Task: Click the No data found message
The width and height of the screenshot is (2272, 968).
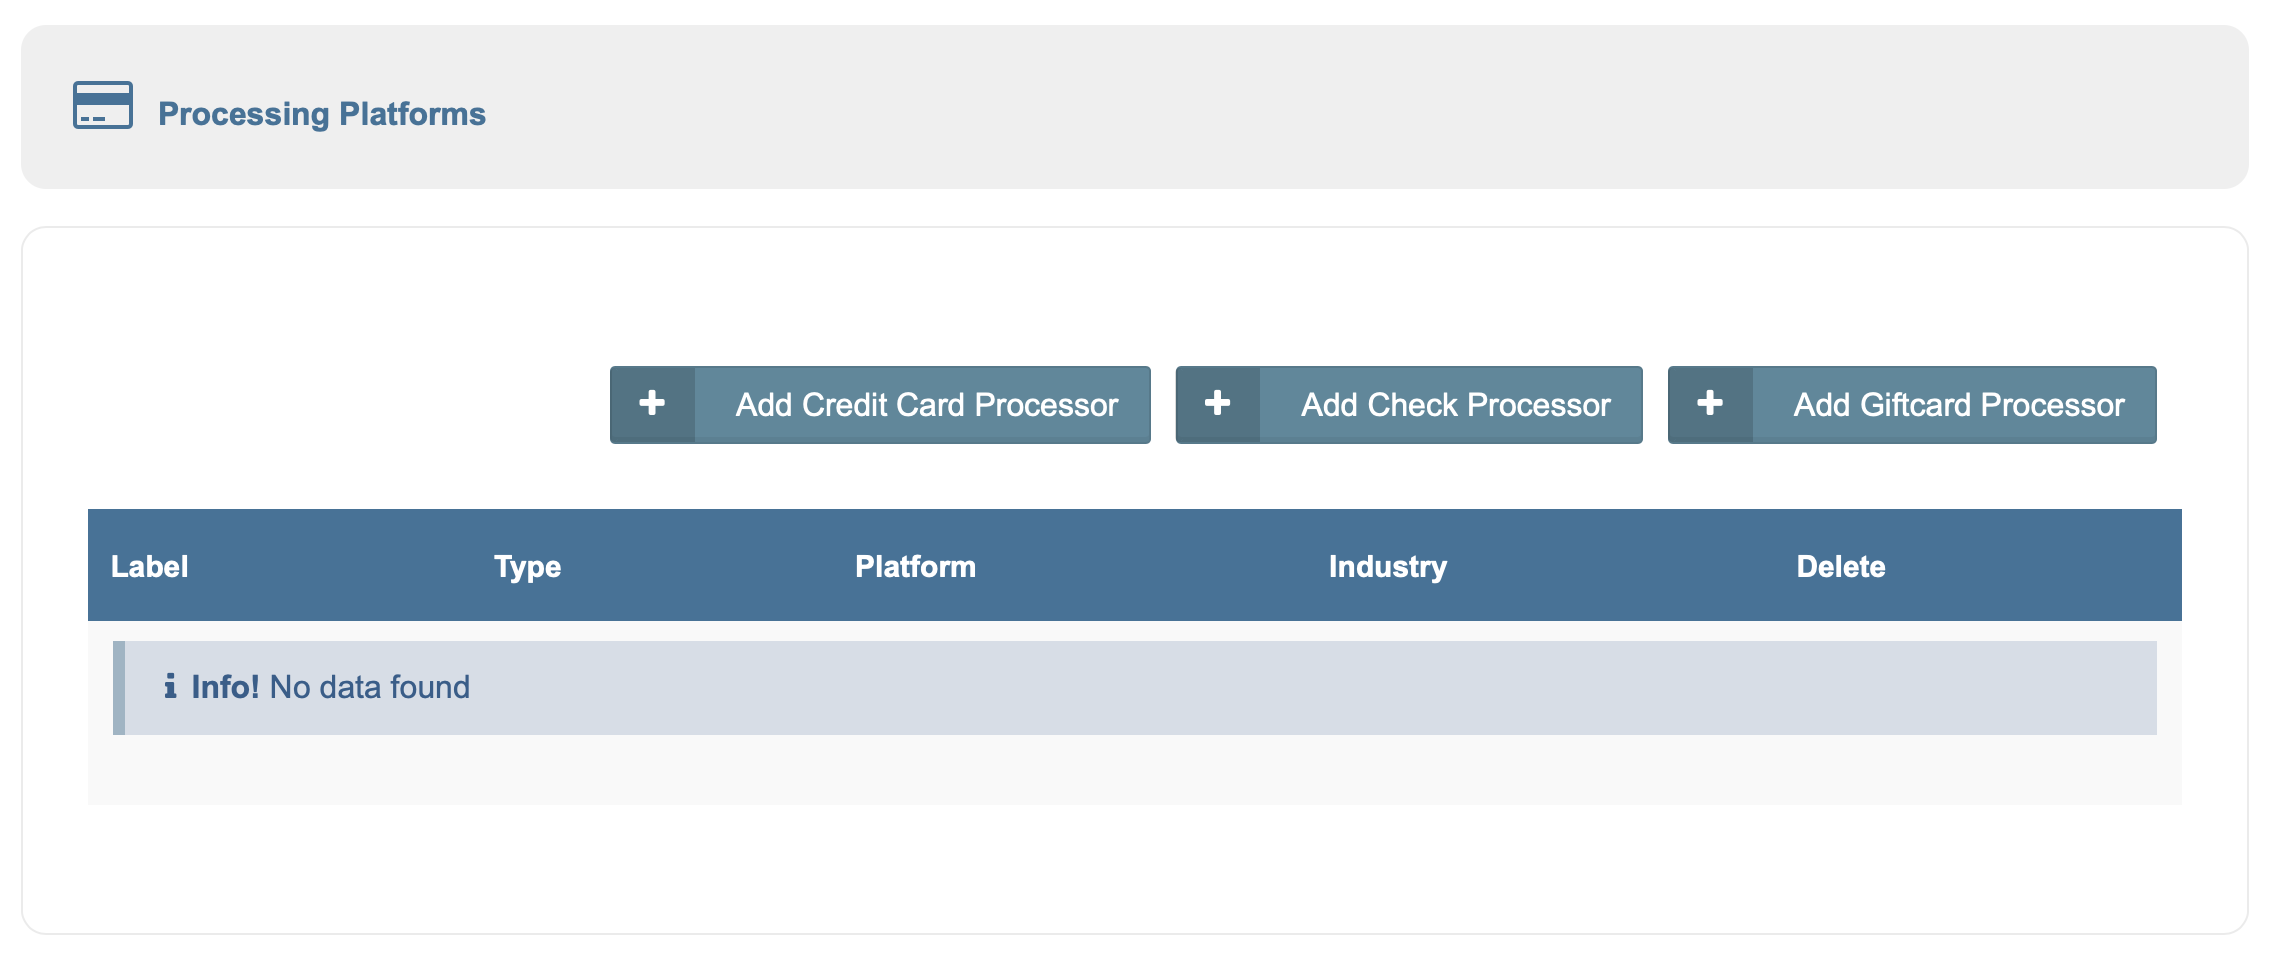Action: [x=369, y=687]
